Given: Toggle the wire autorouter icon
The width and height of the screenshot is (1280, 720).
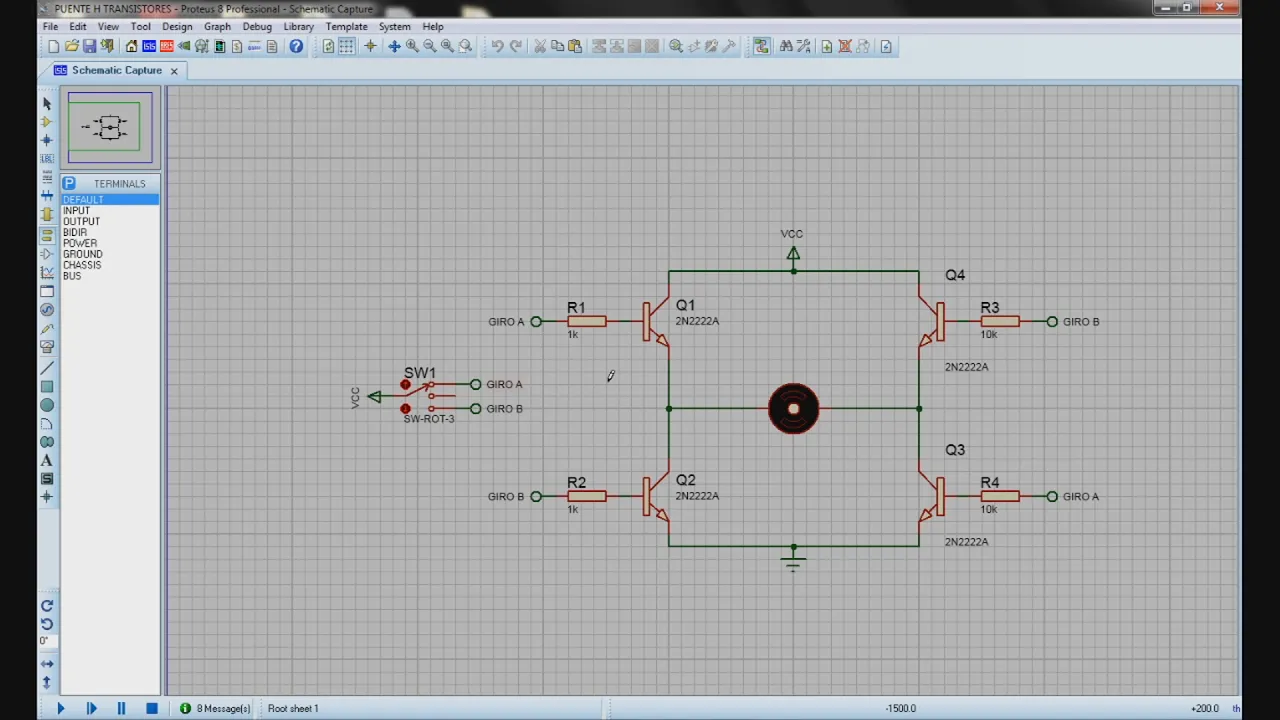Looking at the screenshot, I should click(762, 46).
